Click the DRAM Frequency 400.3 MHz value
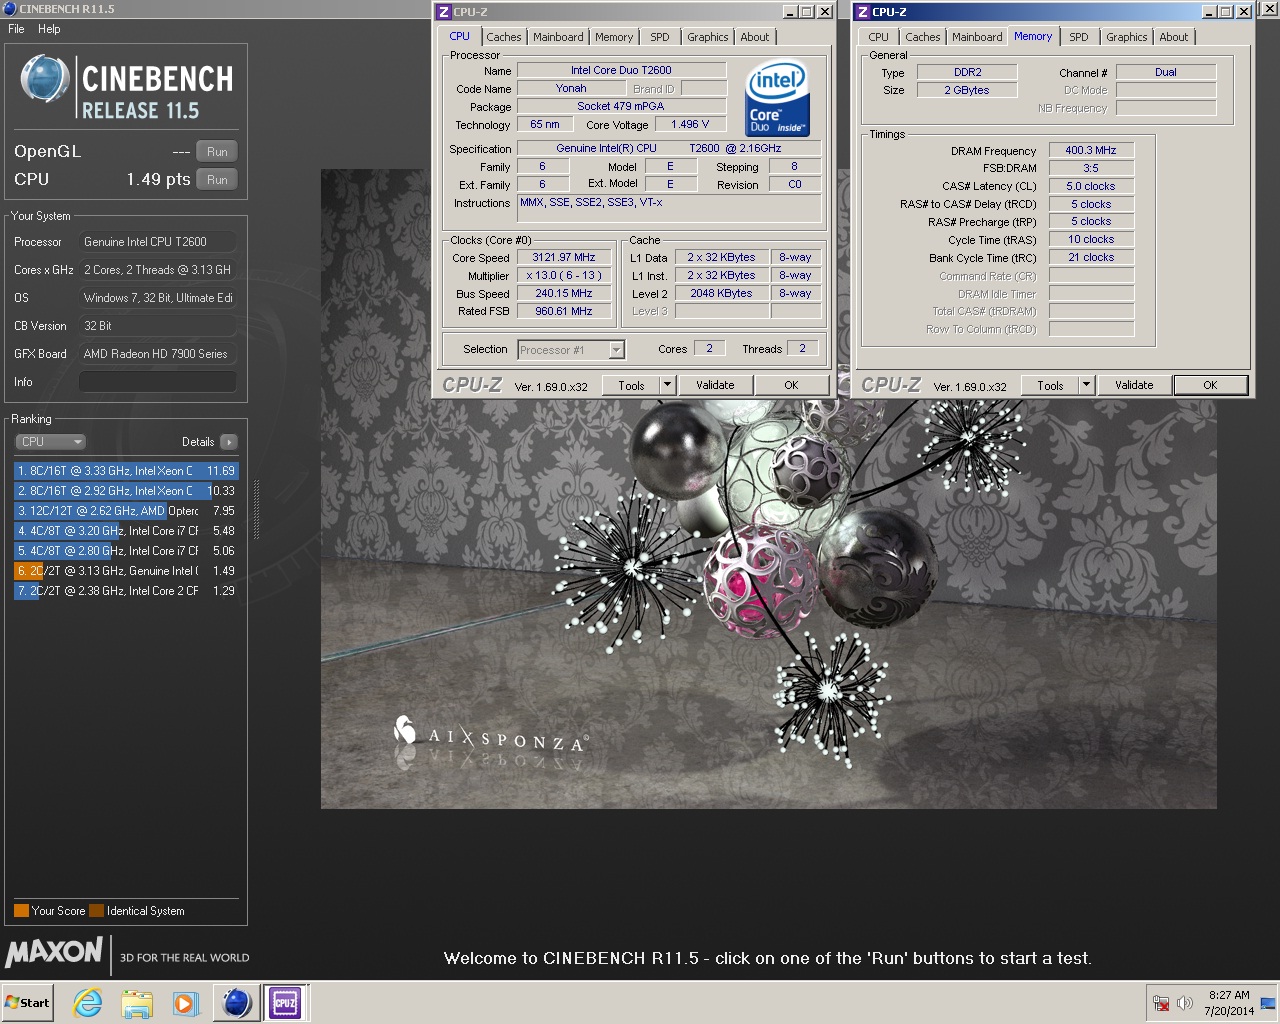 [x=1090, y=150]
